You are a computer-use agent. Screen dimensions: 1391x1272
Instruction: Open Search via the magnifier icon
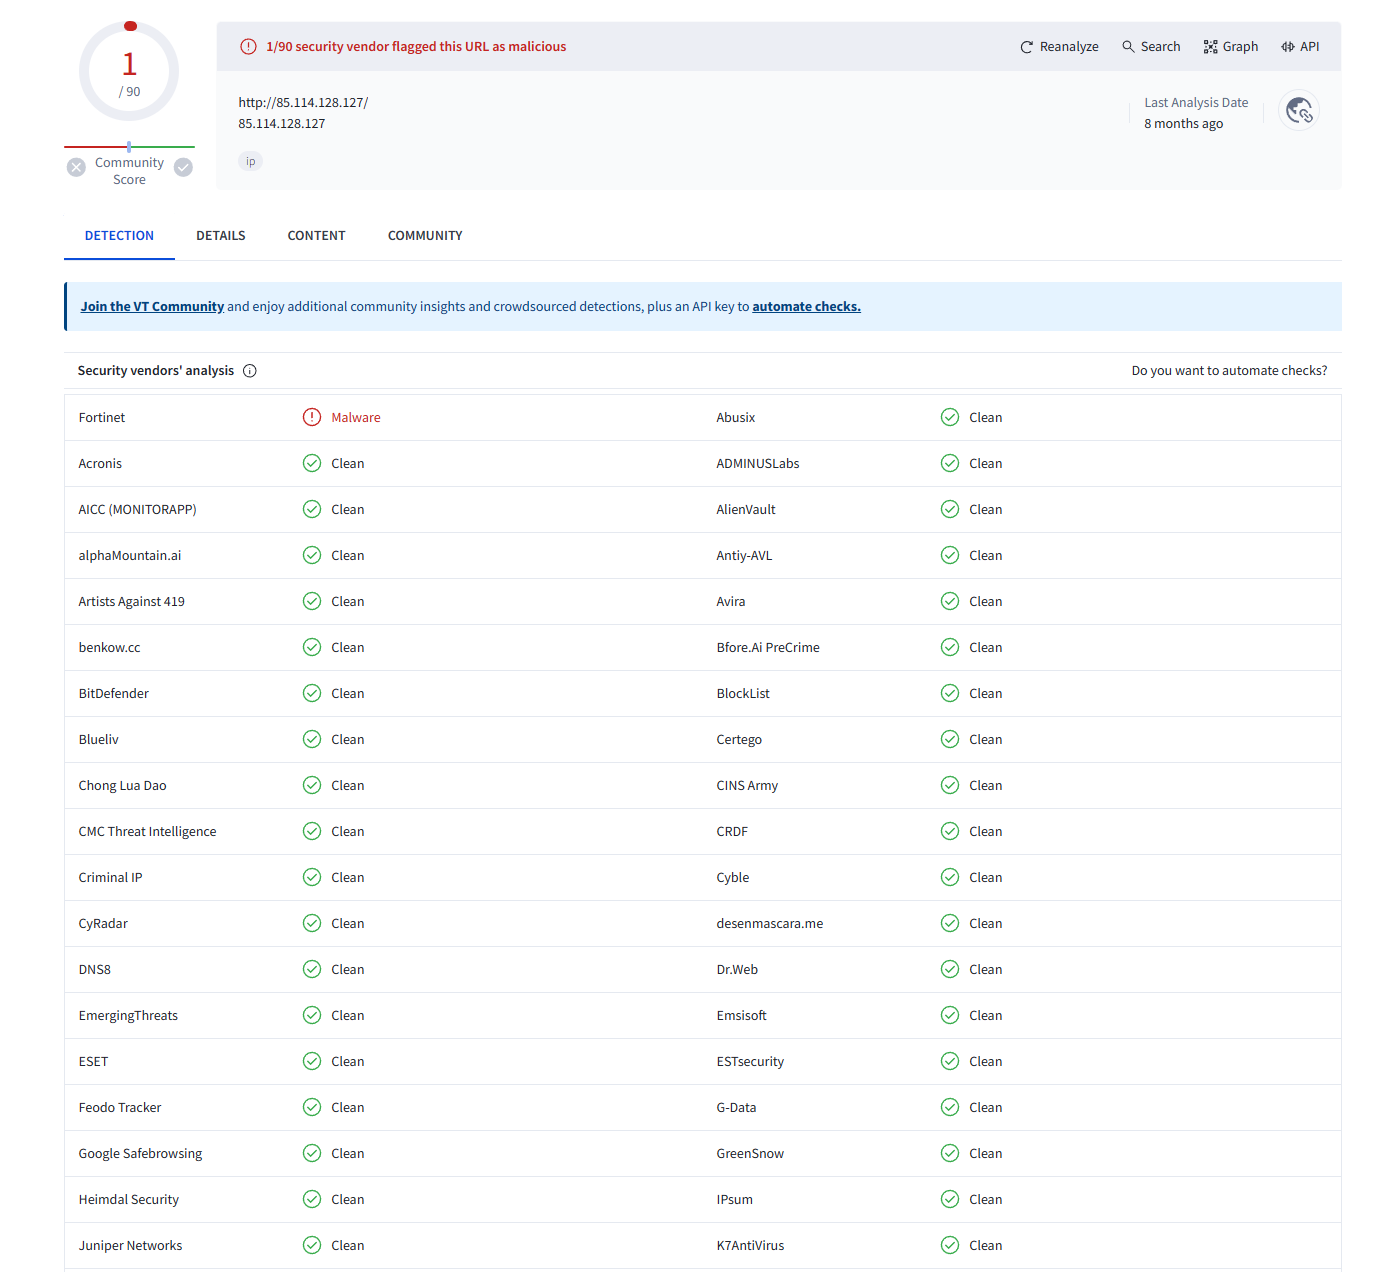tap(1128, 47)
